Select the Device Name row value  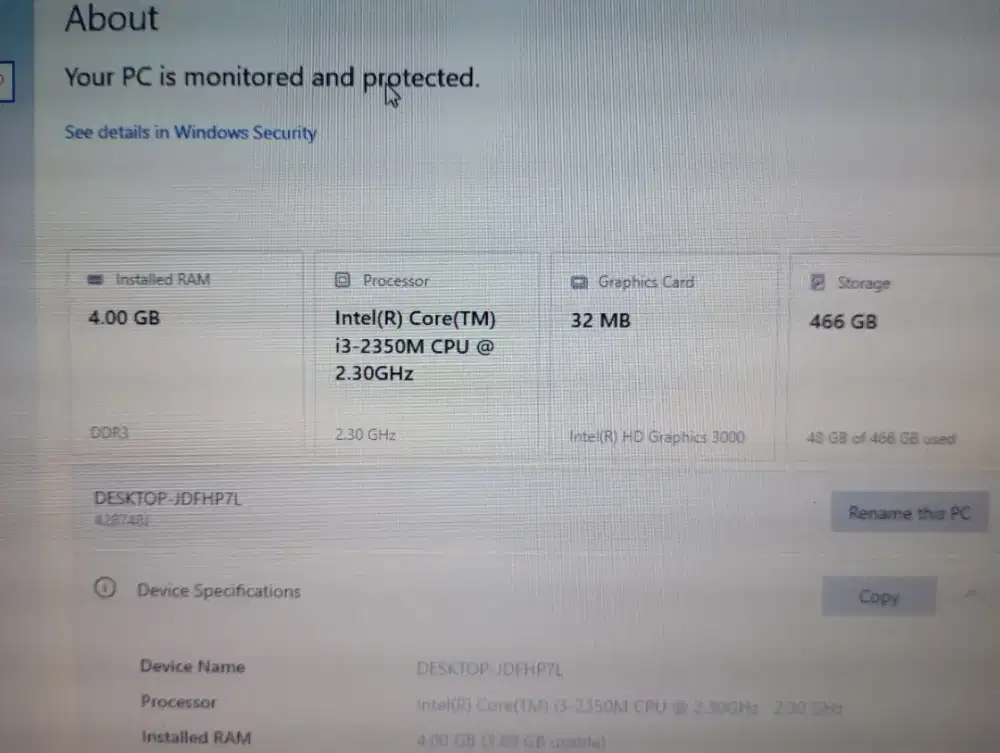489,666
